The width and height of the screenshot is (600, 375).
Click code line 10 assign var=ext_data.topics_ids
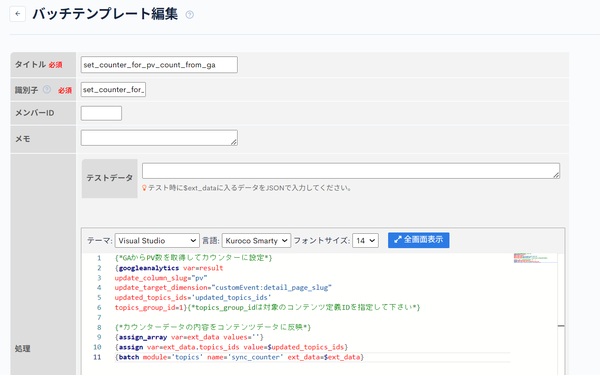point(231,347)
